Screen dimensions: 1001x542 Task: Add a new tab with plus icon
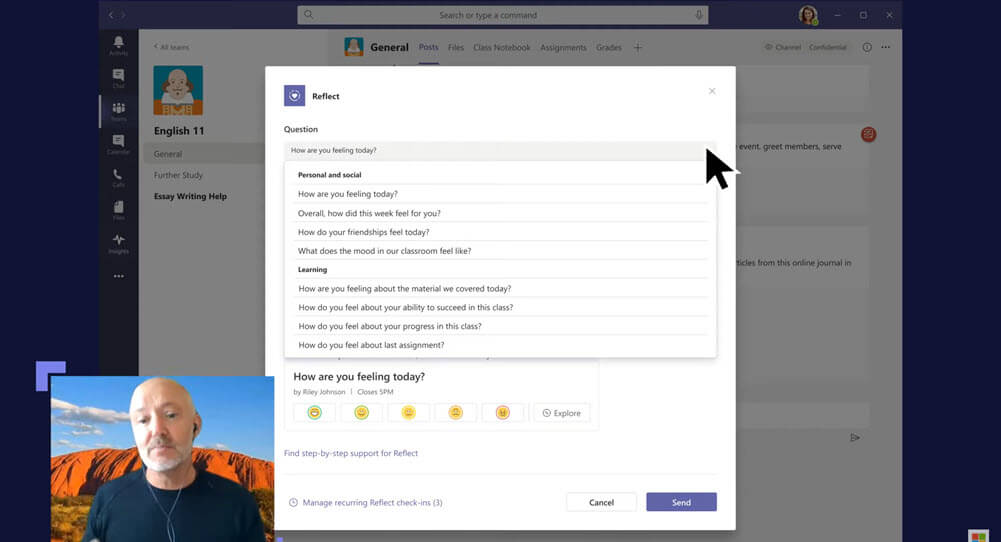pos(637,47)
